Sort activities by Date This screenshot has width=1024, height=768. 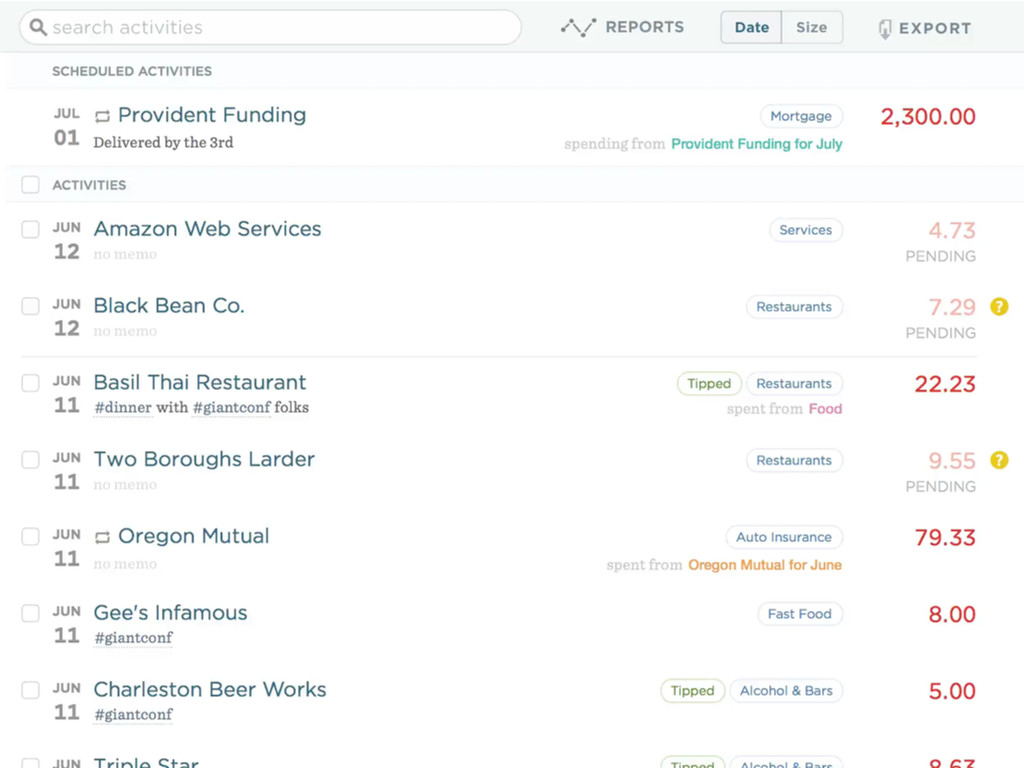coord(751,27)
